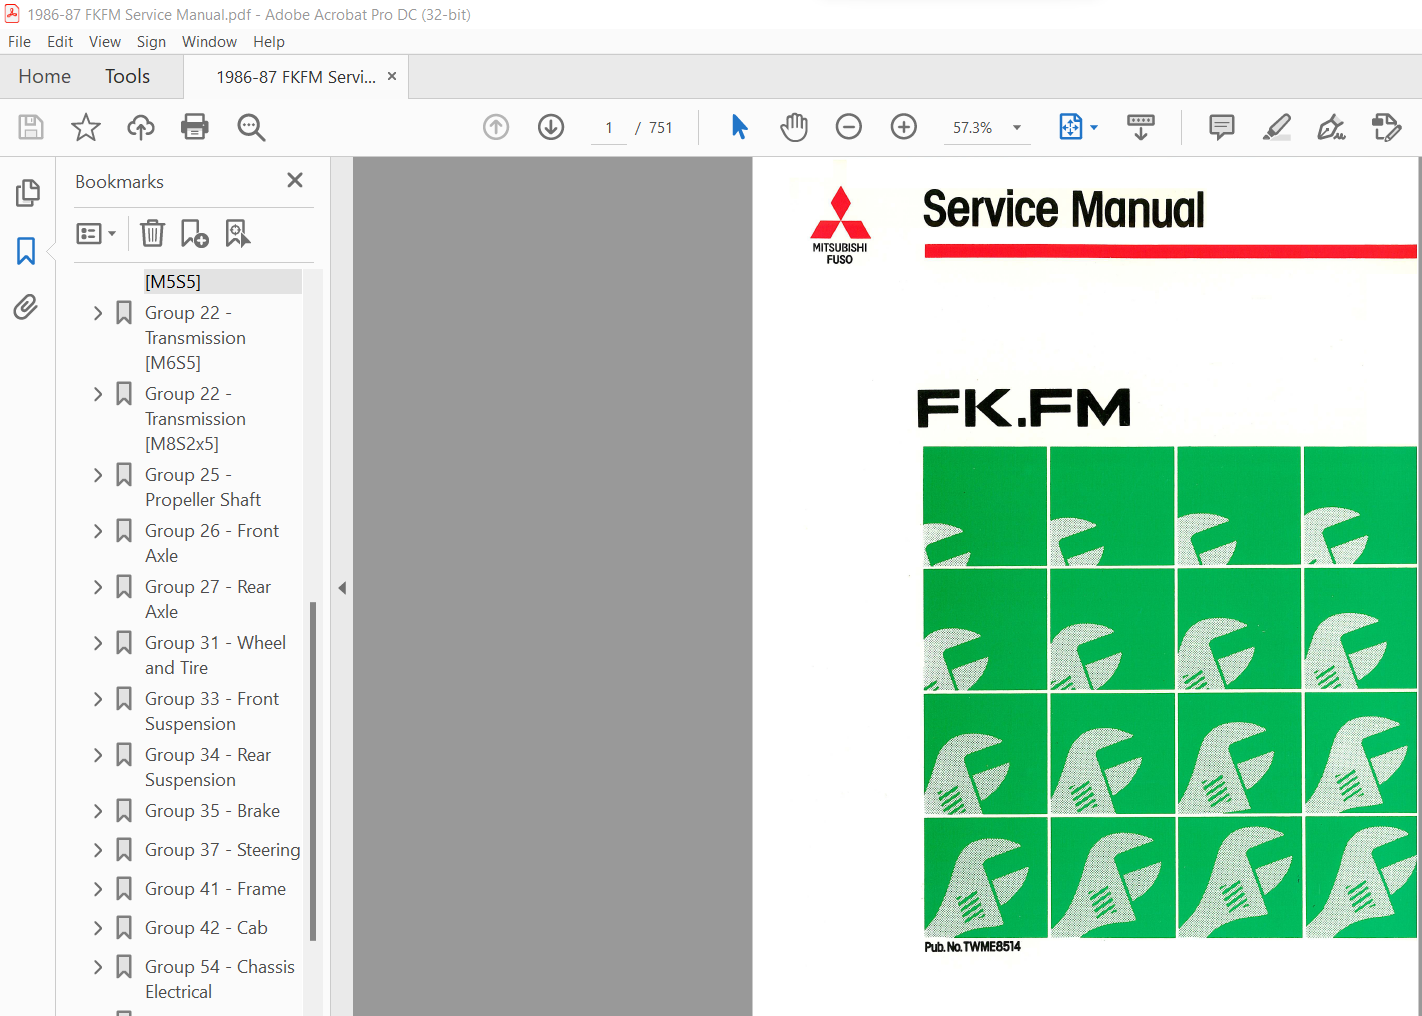Screen dimensions: 1422x1016
Task: Switch to the Home tab
Action: pos(44,77)
